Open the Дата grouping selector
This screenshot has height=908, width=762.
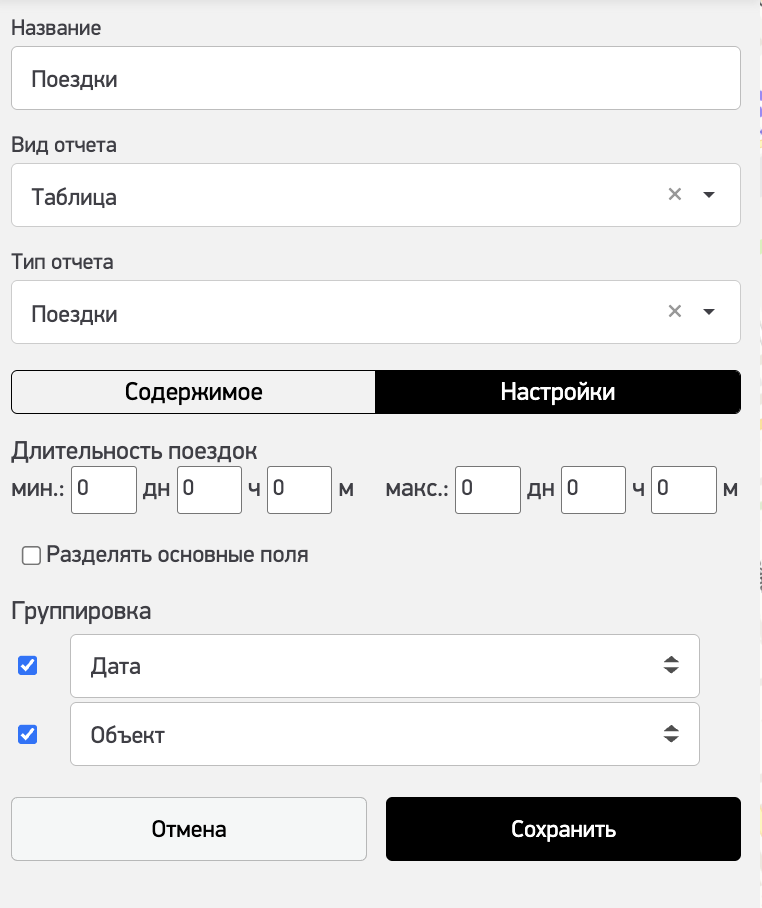pyautogui.click(x=384, y=665)
